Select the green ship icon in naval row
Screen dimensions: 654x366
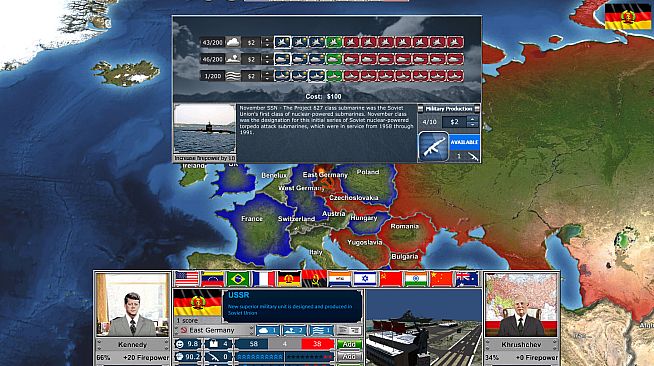(334, 76)
